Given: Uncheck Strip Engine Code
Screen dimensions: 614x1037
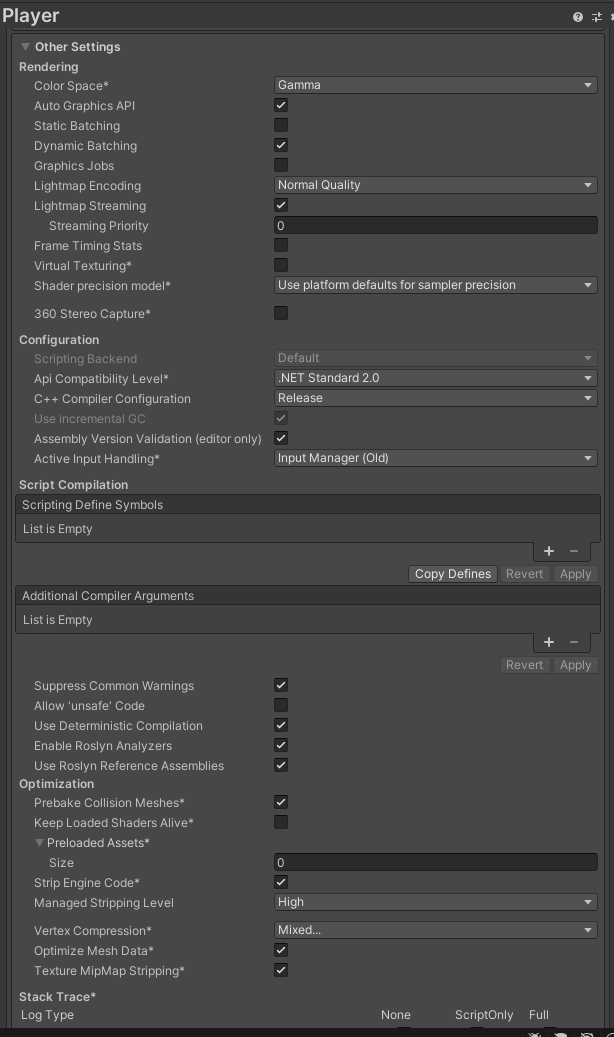Looking at the screenshot, I should tap(281, 882).
